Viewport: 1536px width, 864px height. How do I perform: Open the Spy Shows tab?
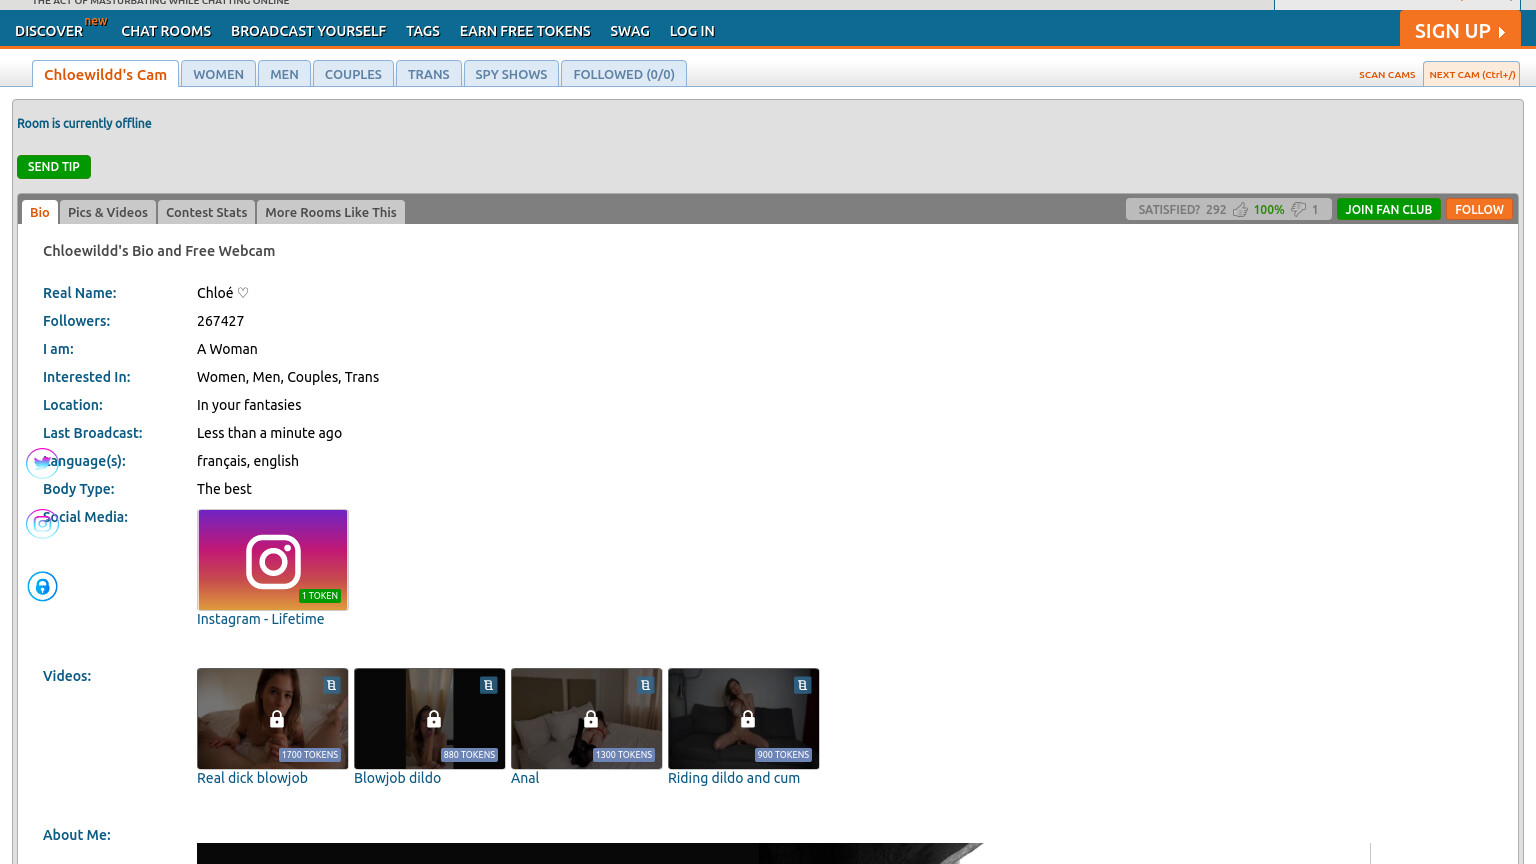[x=511, y=74]
